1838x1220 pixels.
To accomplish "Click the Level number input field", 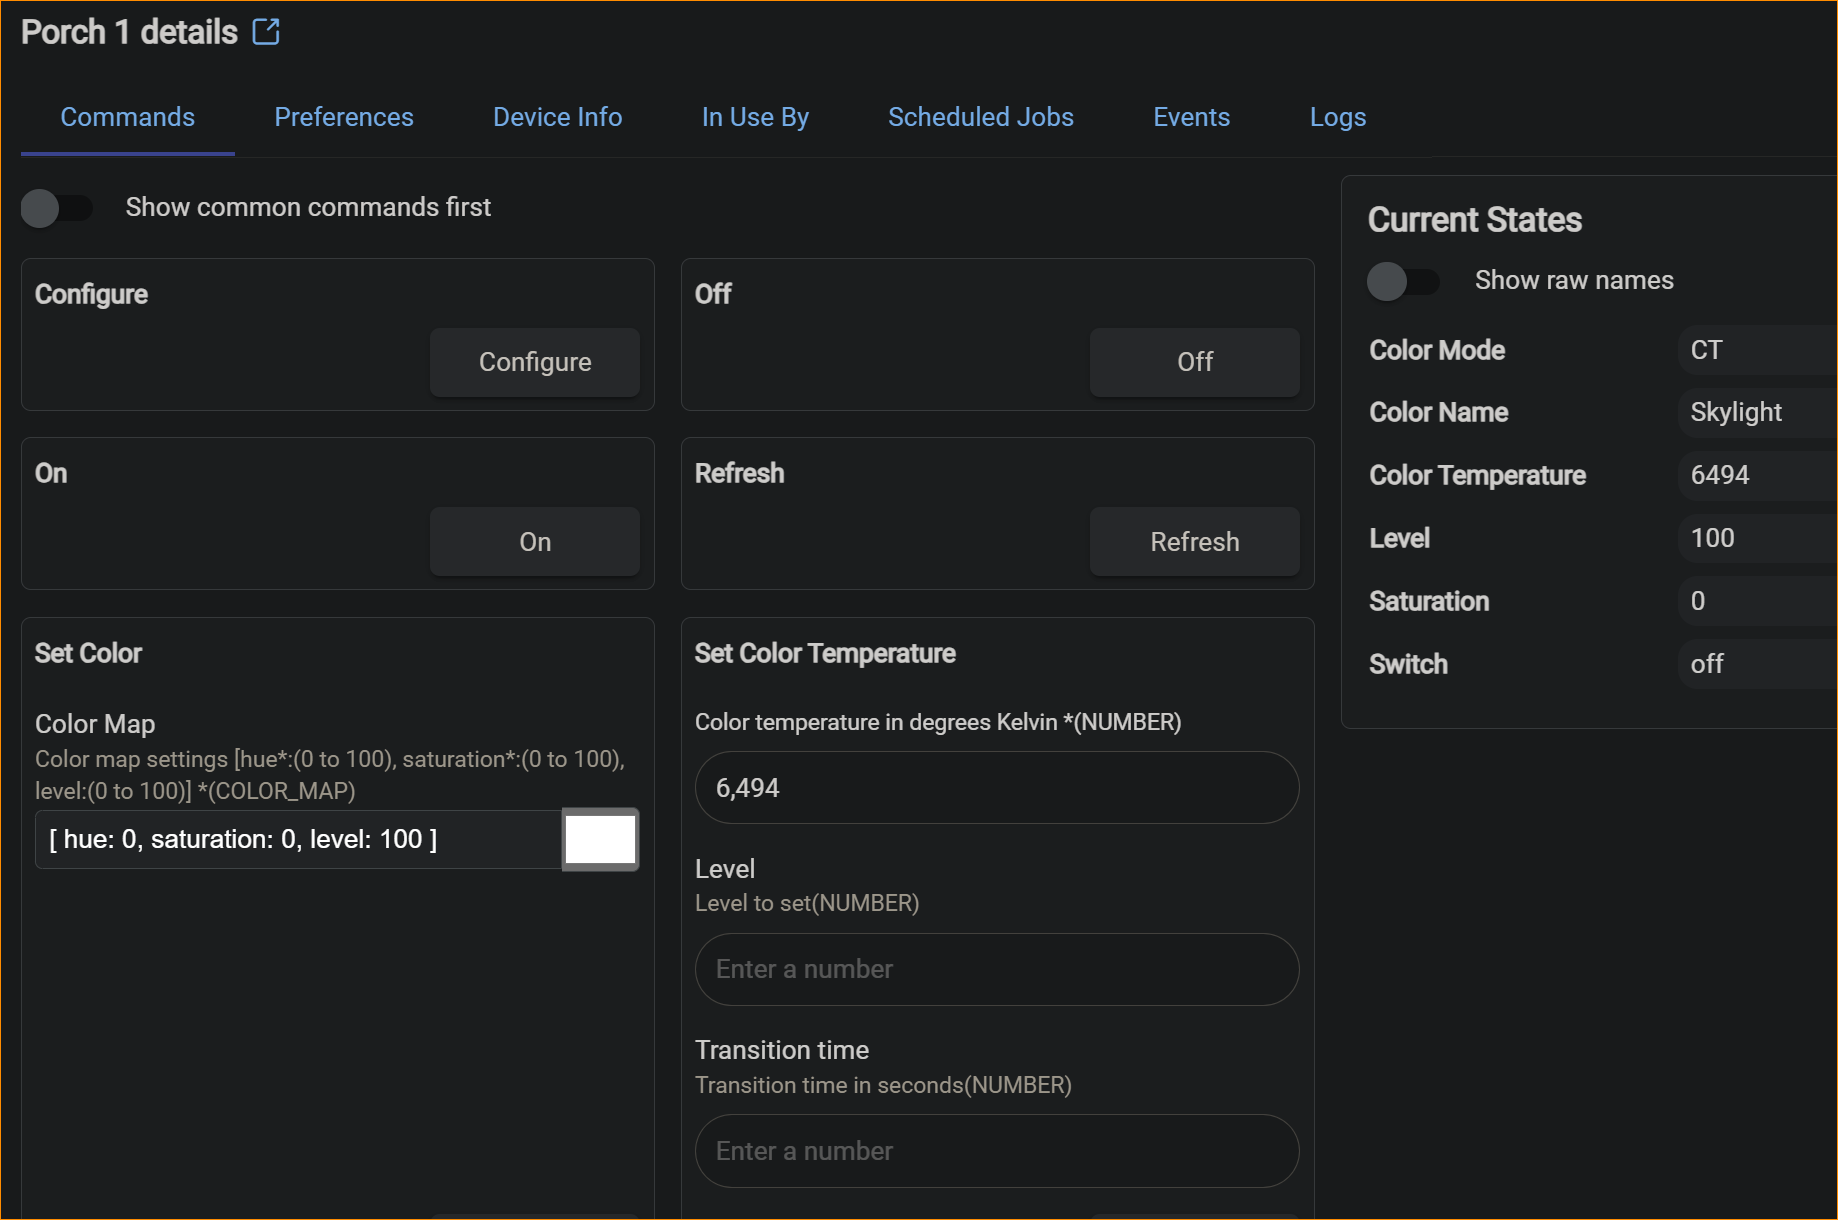I will pyautogui.click(x=996, y=969).
